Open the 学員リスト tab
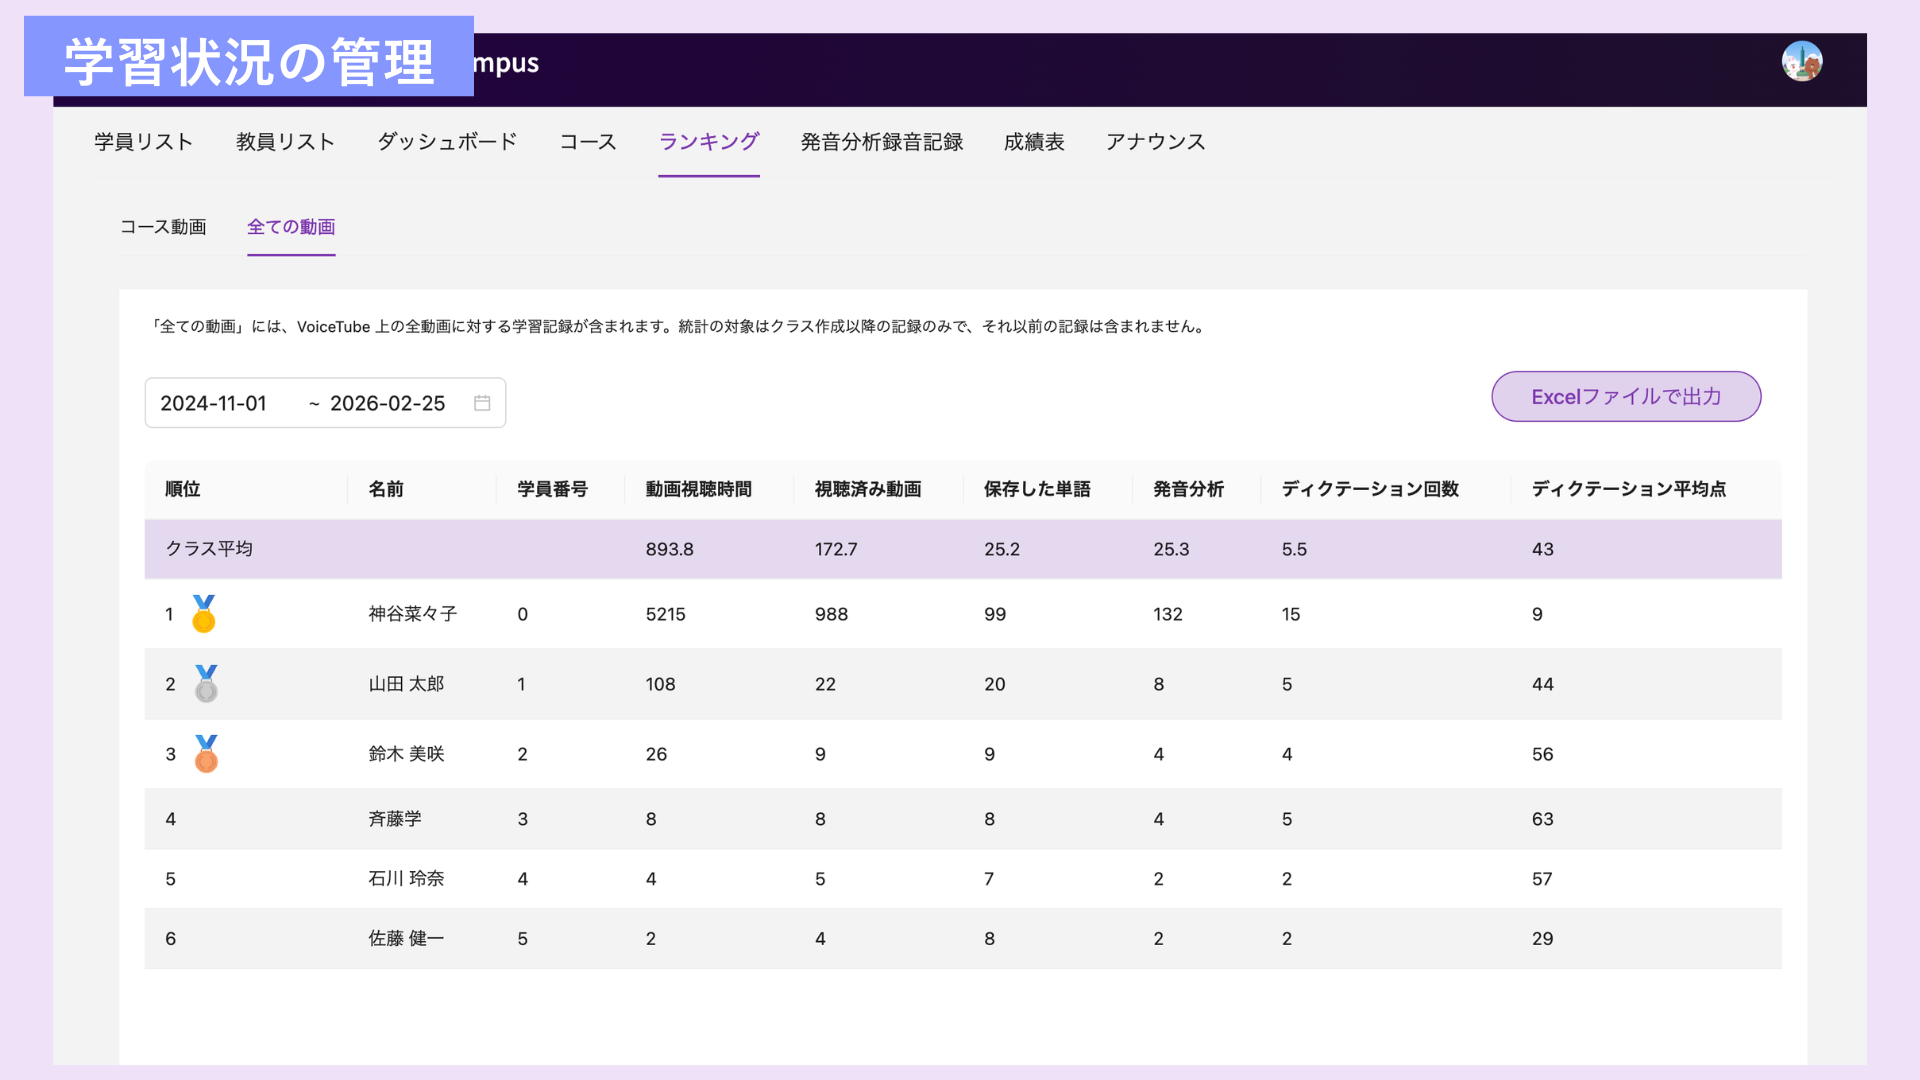The height and width of the screenshot is (1080, 1920). 144,142
